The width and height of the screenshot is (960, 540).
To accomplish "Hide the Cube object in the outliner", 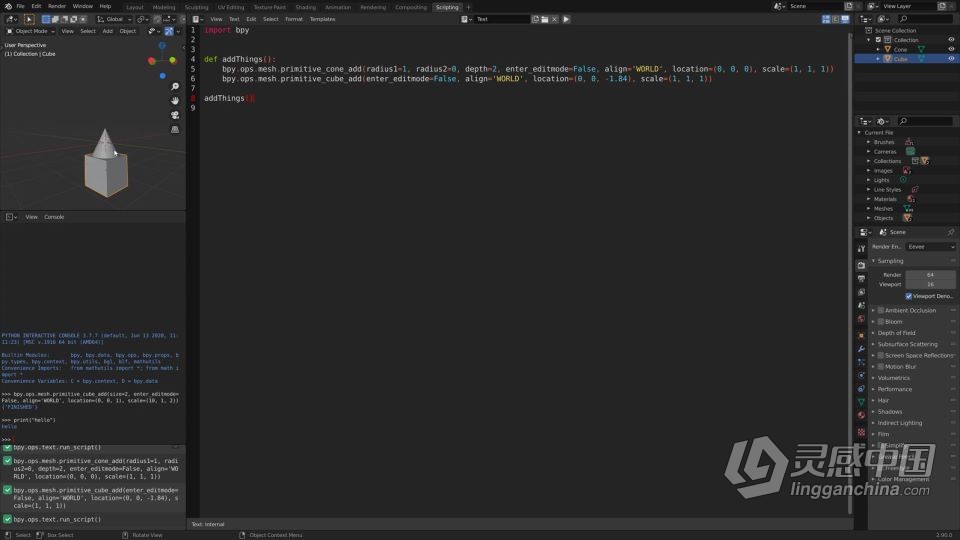I will [951, 59].
